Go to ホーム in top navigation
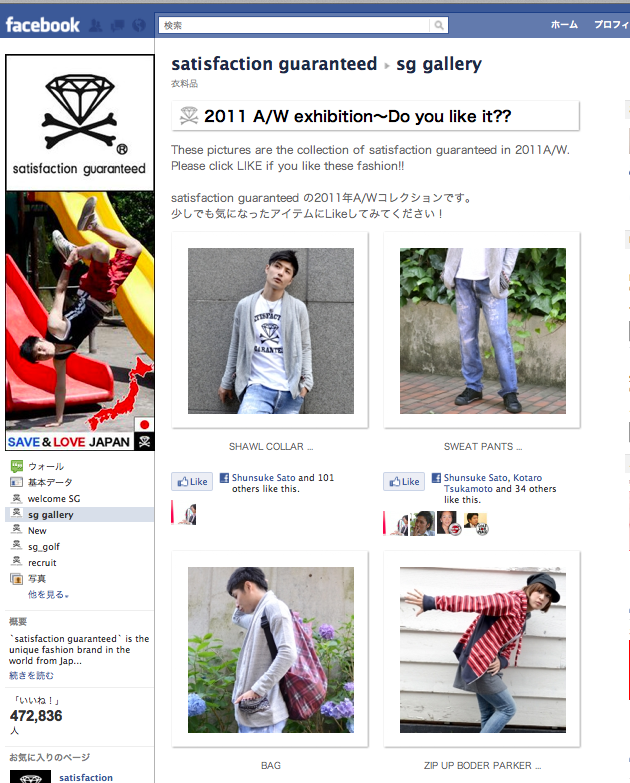Viewport: 630px width, 783px height. click(x=564, y=24)
